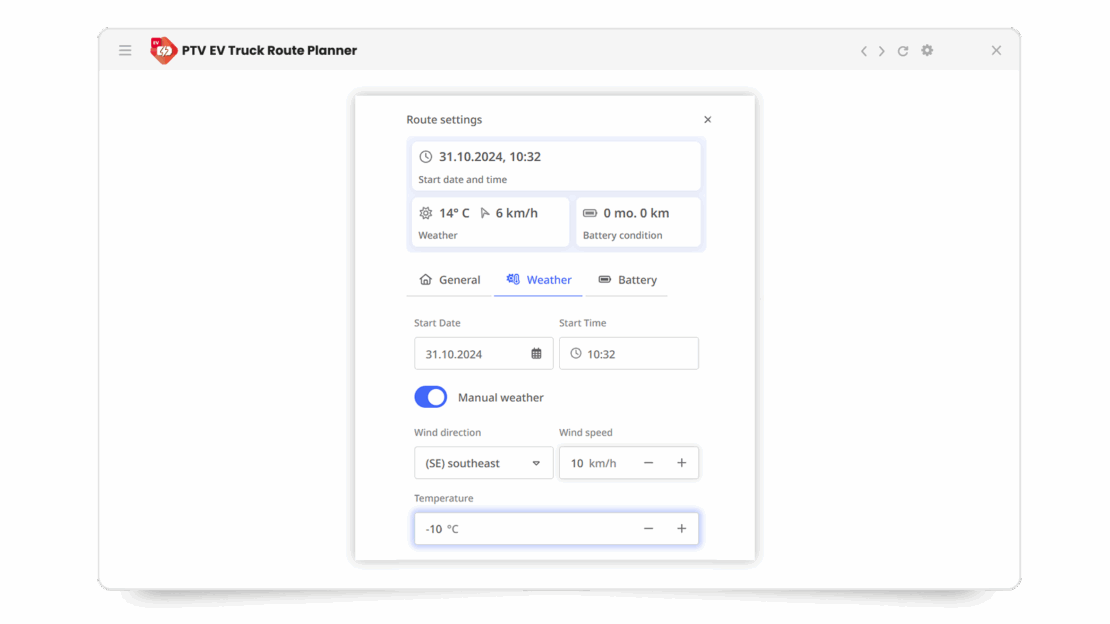Click the calendar icon in Start Date

click(536, 354)
